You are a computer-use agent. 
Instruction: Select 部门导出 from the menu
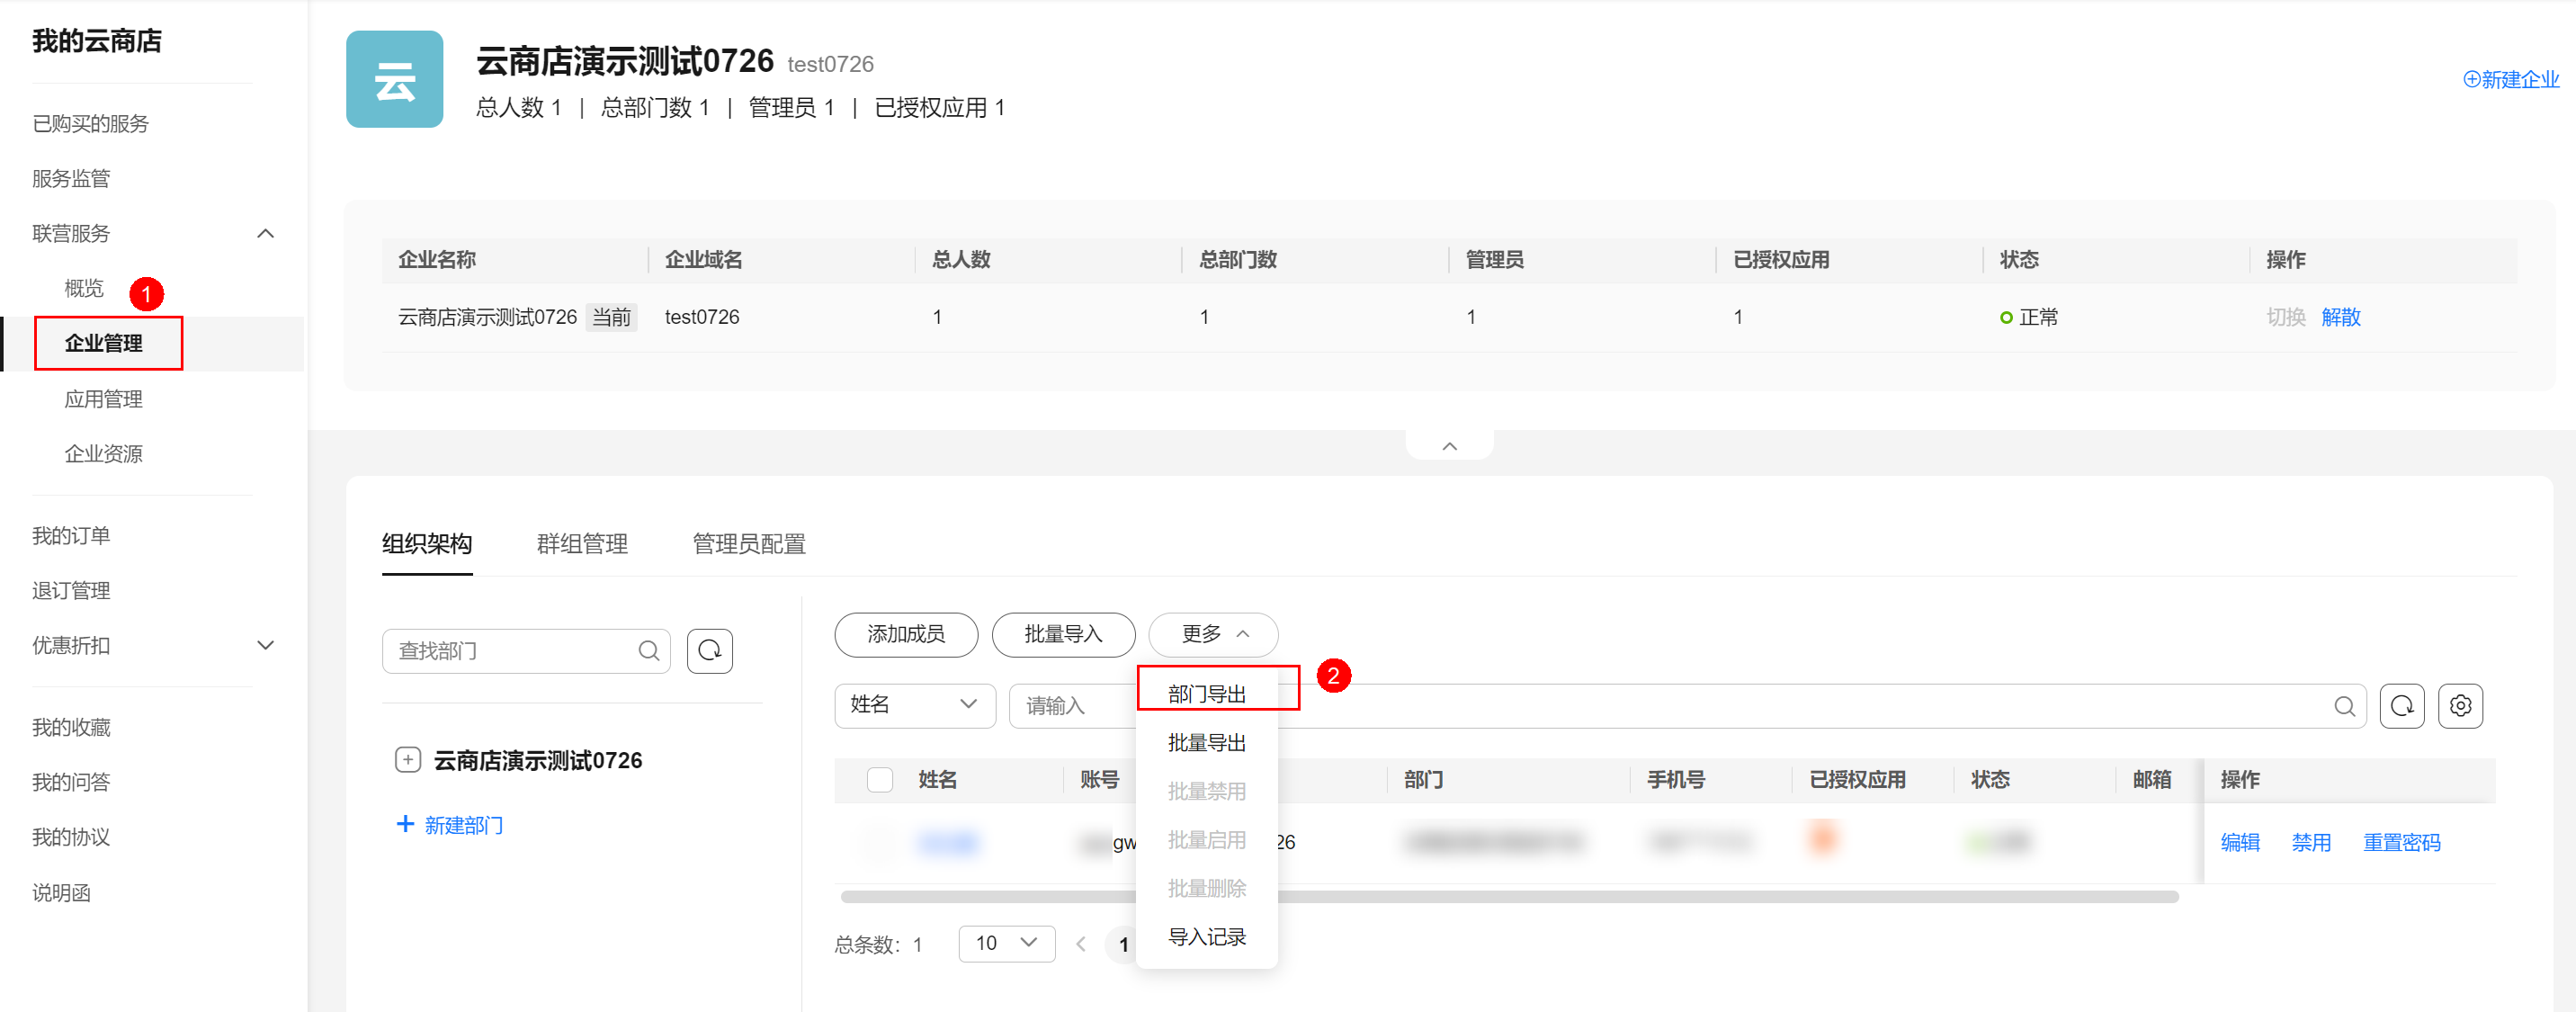pyautogui.click(x=1207, y=690)
